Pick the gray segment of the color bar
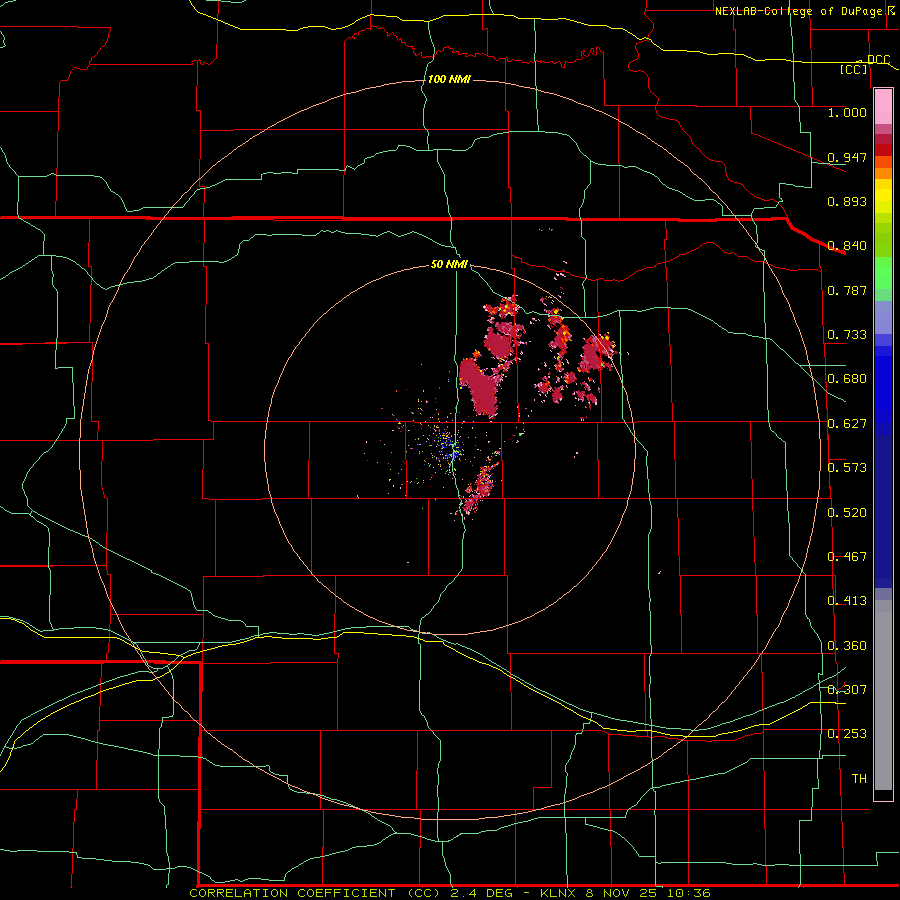 [883, 695]
